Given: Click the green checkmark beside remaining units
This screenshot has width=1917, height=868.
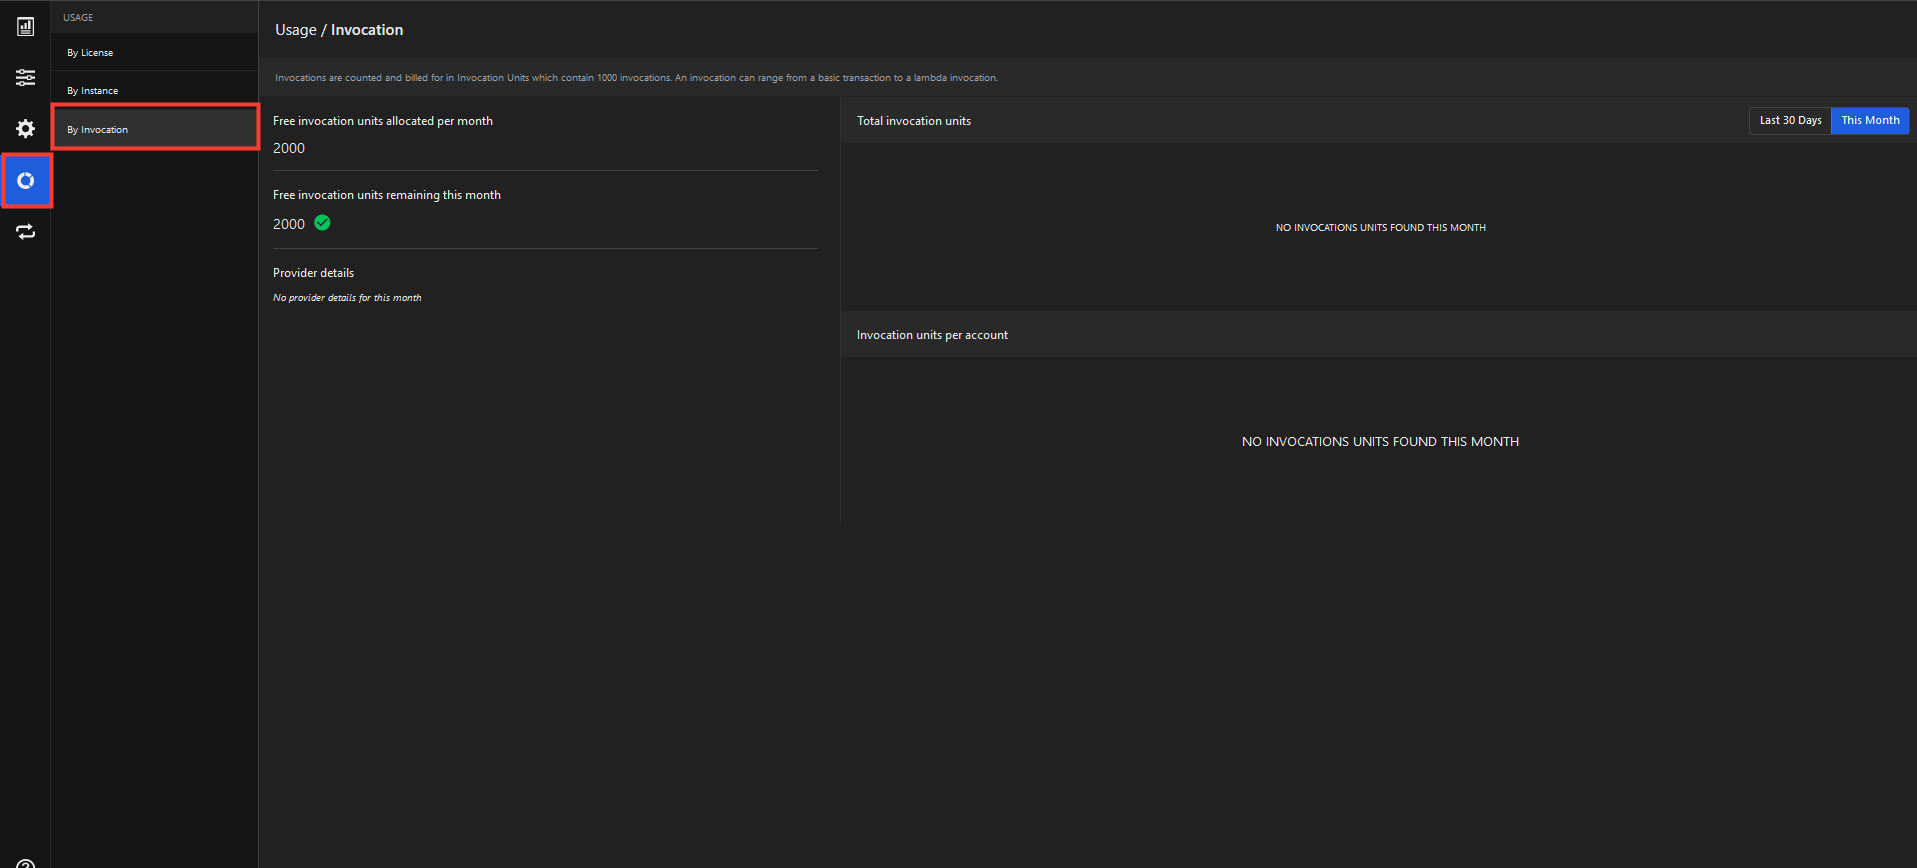Looking at the screenshot, I should coord(322,223).
